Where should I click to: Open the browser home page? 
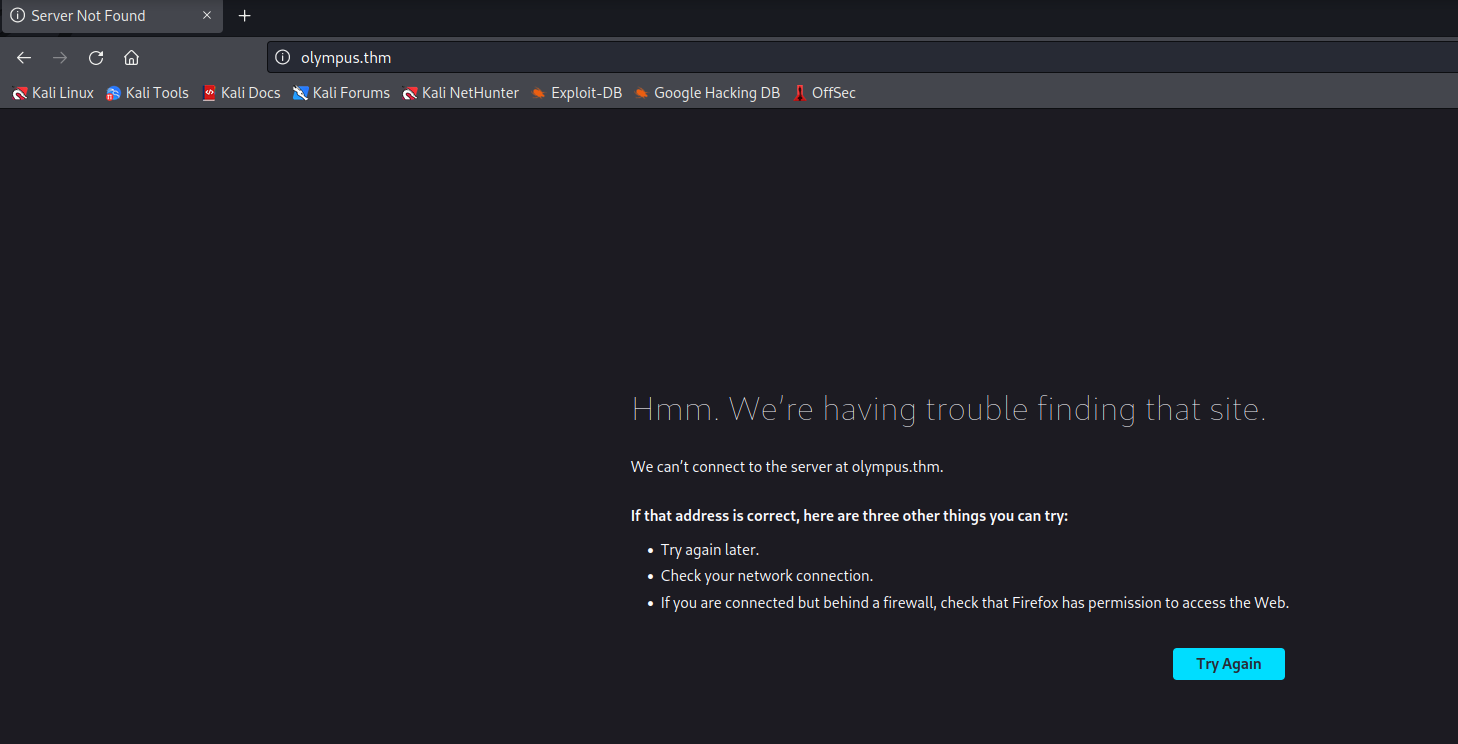pyautogui.click(x=131, y=57)
